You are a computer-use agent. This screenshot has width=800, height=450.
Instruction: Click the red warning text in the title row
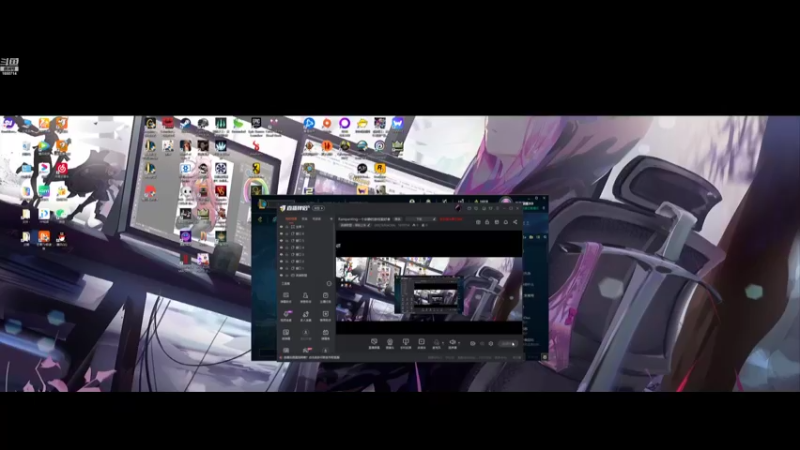451,219
